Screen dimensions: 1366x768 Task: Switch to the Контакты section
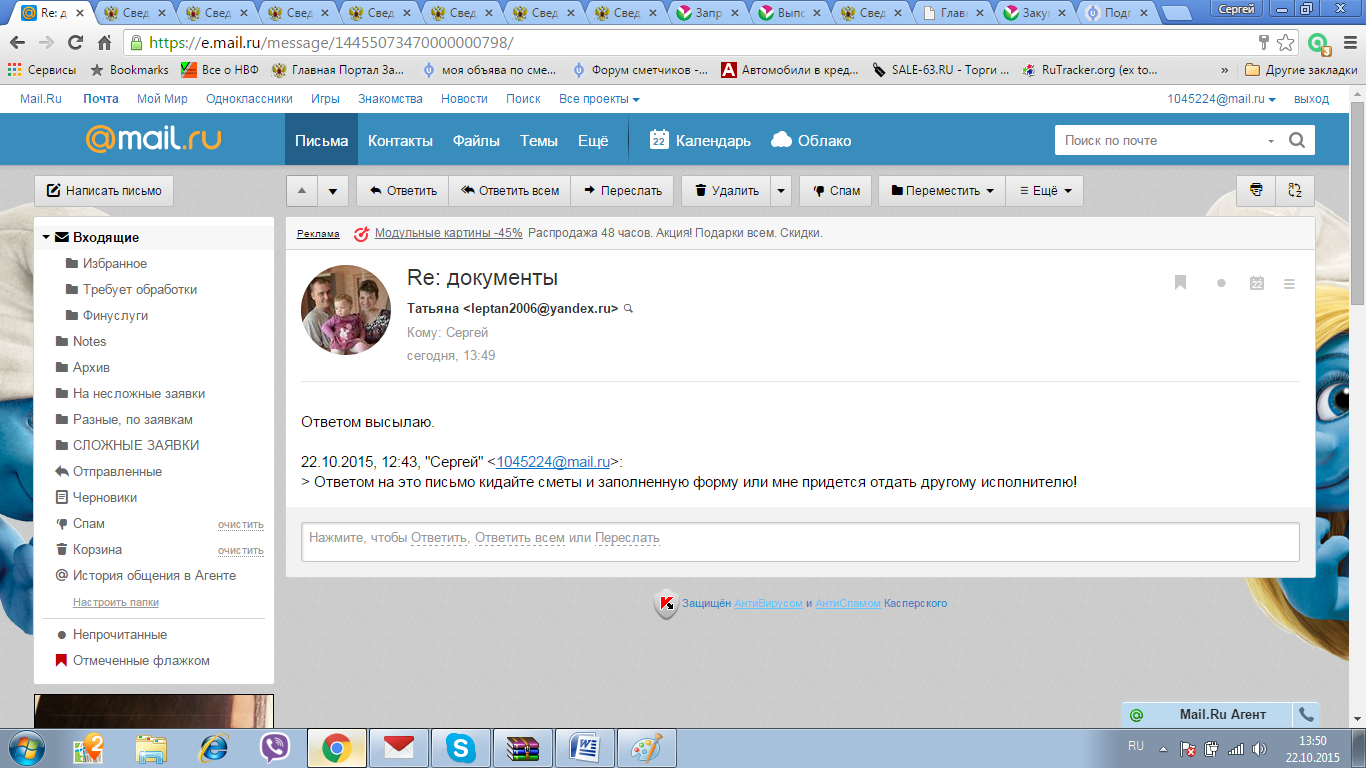tap(400, 140)
